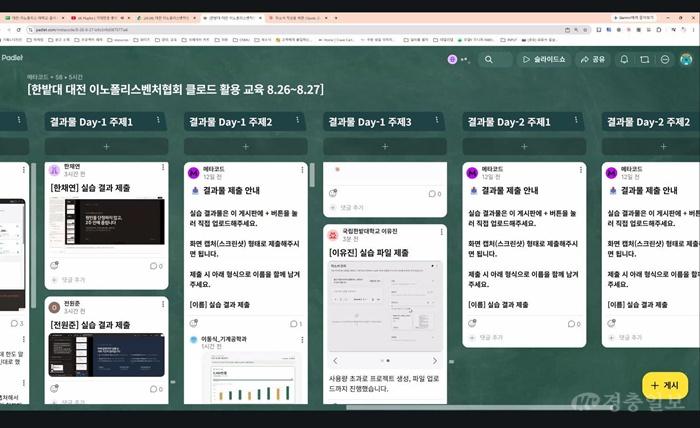Click the [한채연] 실습 결과 제출 title
This screenshot has width=700, height=428.
click(90, 188)
